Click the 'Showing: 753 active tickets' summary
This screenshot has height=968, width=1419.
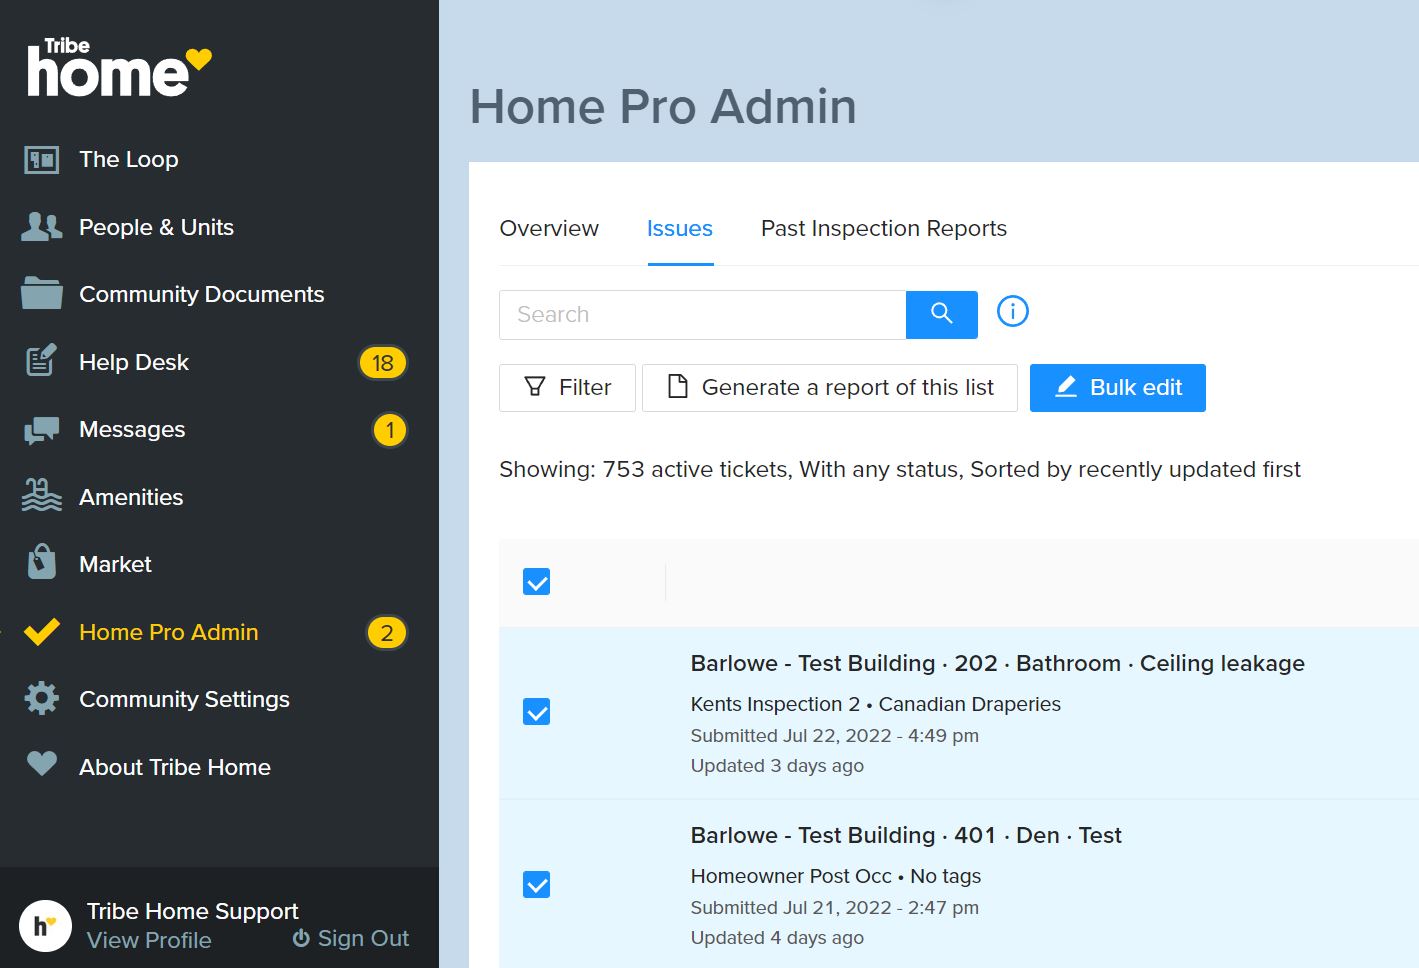click(x=900, y=469)
